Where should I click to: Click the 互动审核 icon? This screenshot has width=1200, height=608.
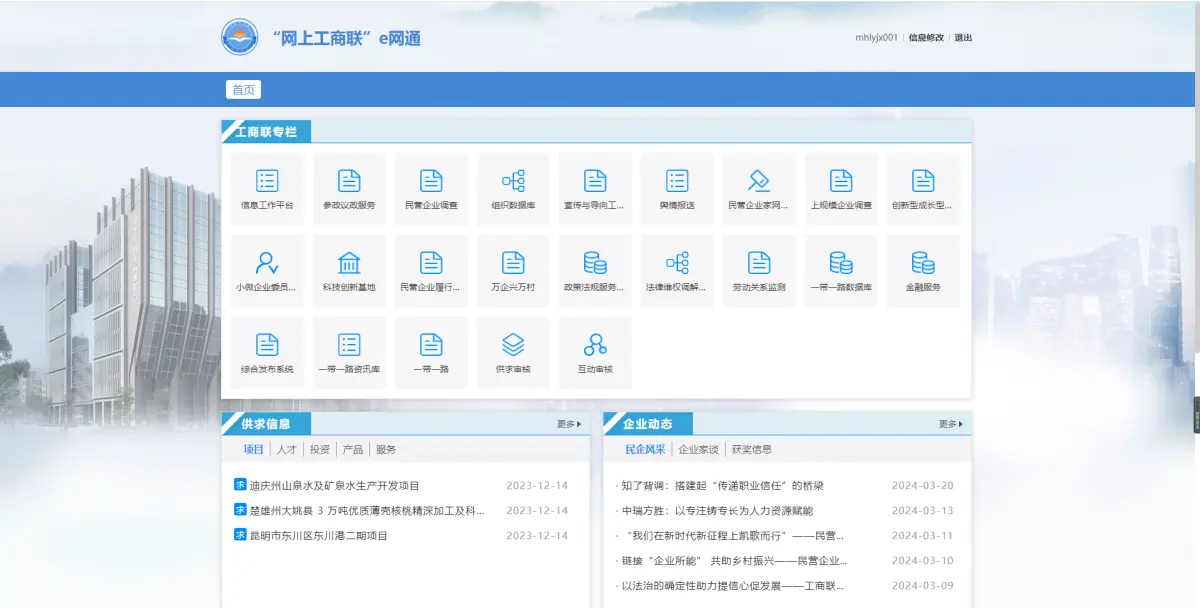click(x=595, y=345)
